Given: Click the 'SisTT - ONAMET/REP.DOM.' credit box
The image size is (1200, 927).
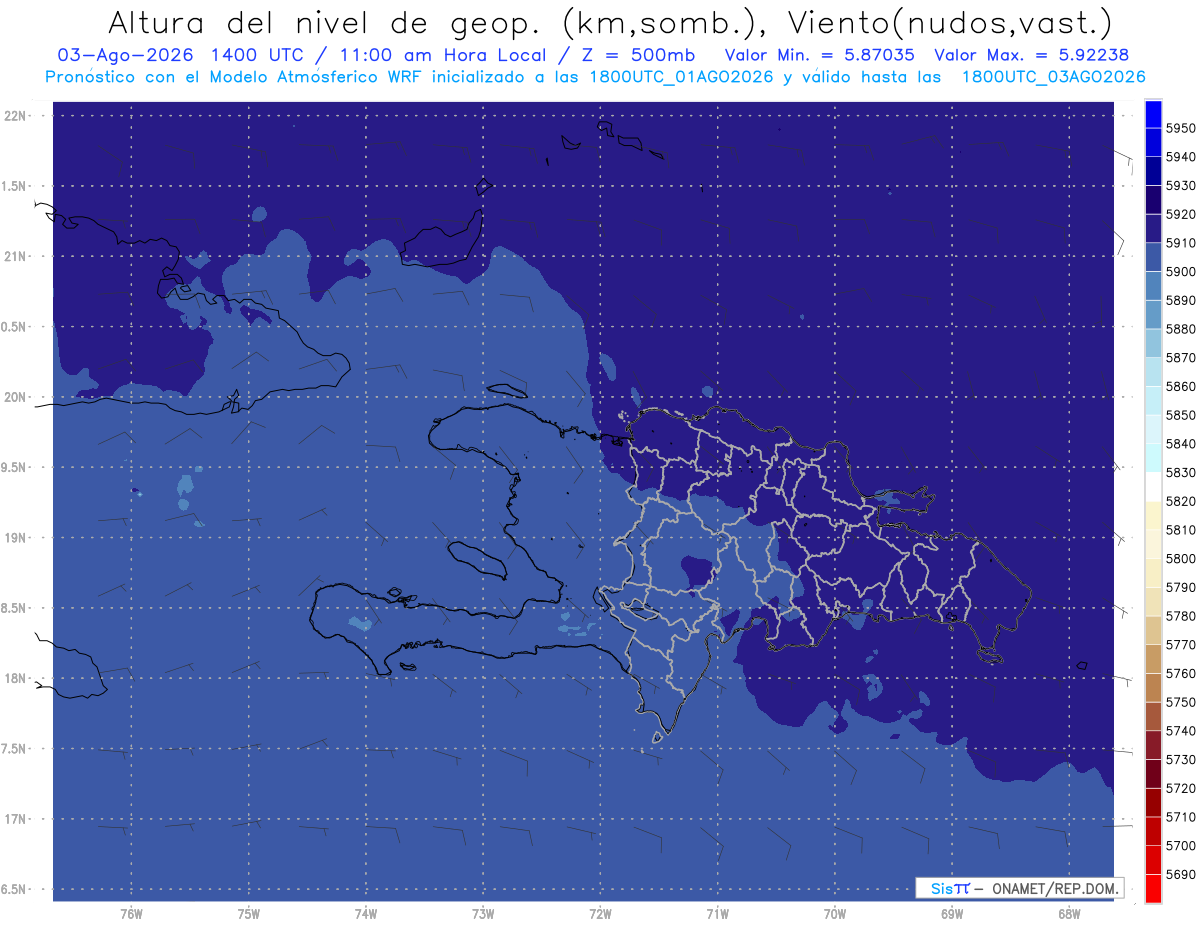Looking at the screenshot, I should tap(1020, 888).
